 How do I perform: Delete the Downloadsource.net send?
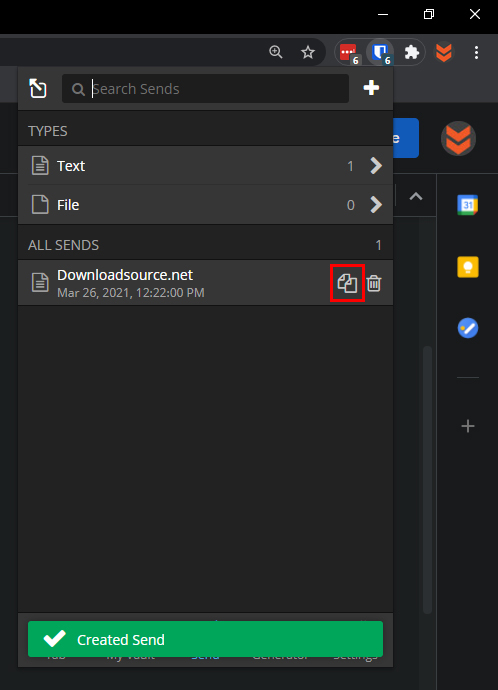(374, 283)
